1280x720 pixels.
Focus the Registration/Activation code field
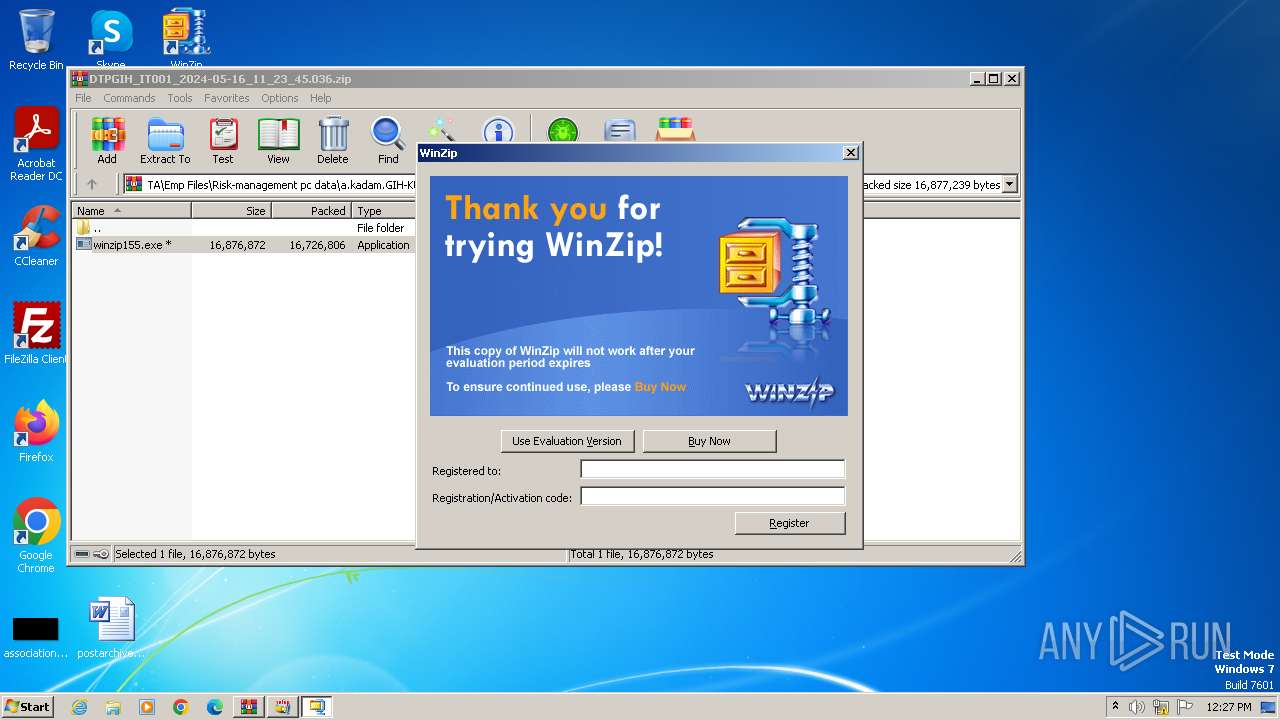pyautogui.click(x=713, y=496)
